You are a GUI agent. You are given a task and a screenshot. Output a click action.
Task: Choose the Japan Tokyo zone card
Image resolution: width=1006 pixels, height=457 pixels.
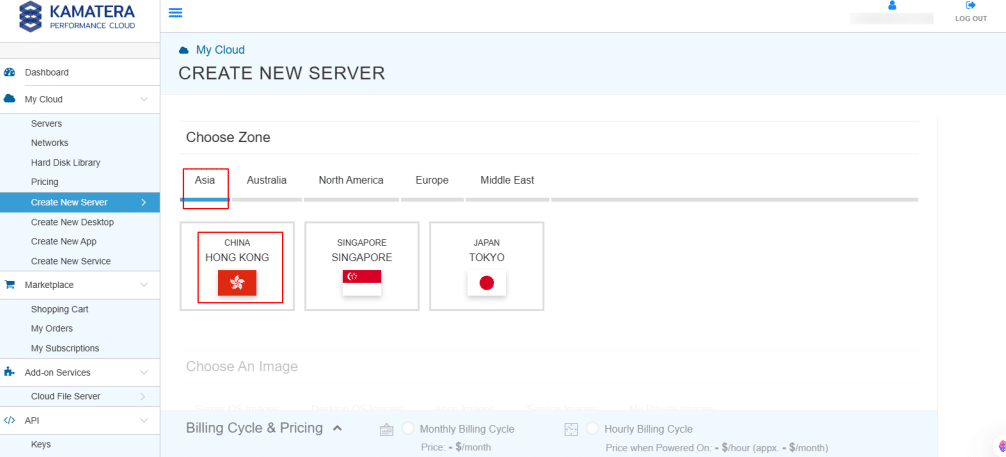[x=486, y=266]
